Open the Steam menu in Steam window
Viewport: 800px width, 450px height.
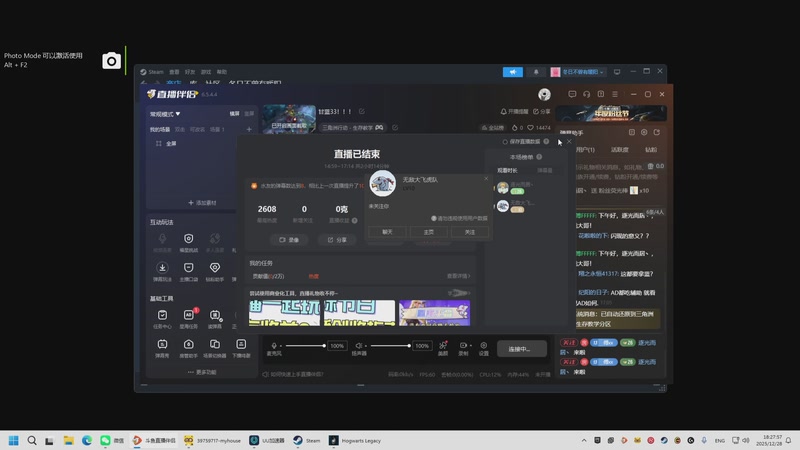(x=156, y=72)
